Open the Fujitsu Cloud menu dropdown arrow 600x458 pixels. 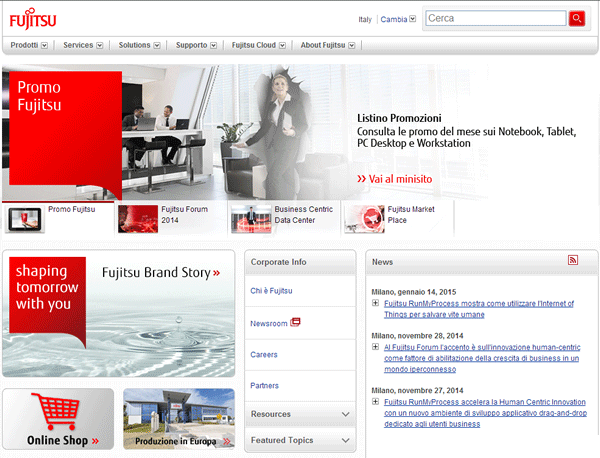pyautogui.click(x=282, y=45)
